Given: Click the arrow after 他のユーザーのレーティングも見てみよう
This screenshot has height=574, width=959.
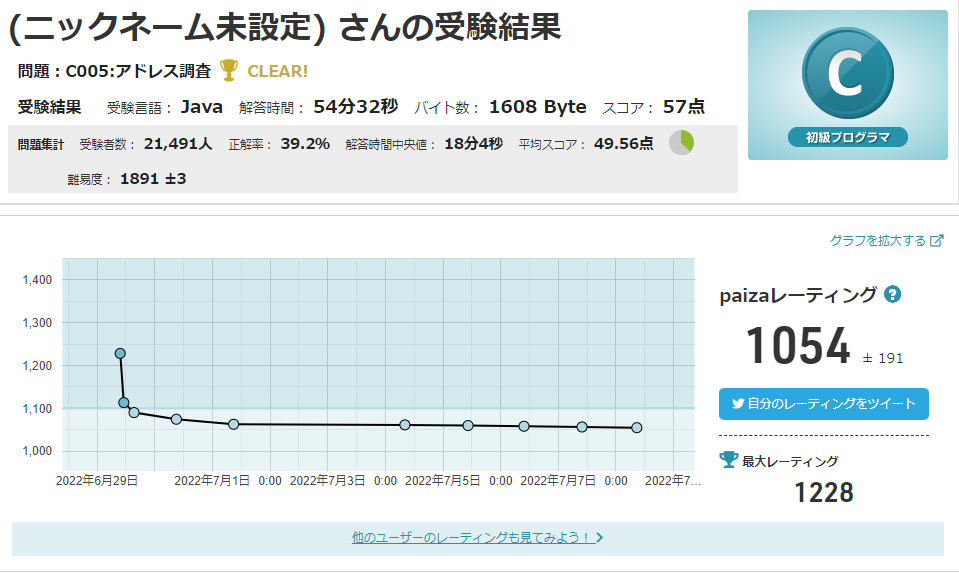Looking at the screenshot, I should (x=600, y=537).
